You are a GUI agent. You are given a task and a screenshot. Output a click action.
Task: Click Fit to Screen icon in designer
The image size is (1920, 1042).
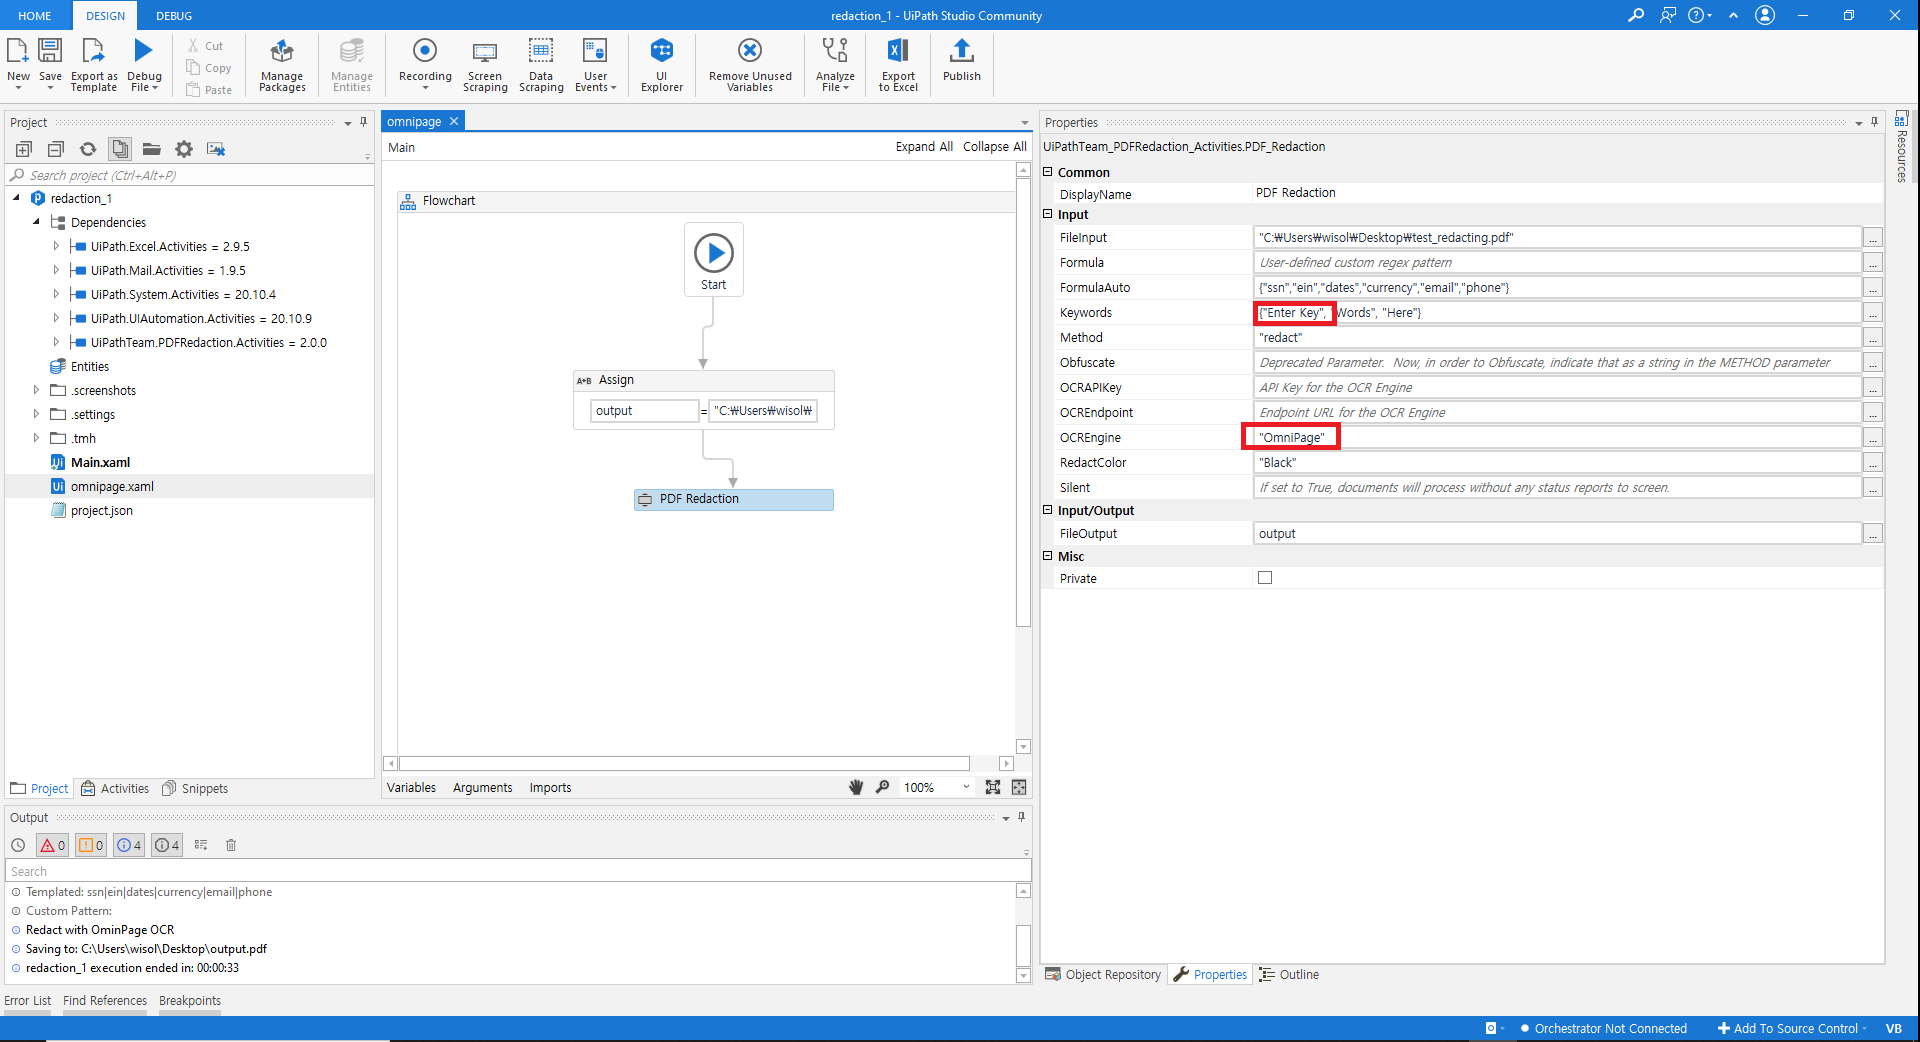point(993,787)
